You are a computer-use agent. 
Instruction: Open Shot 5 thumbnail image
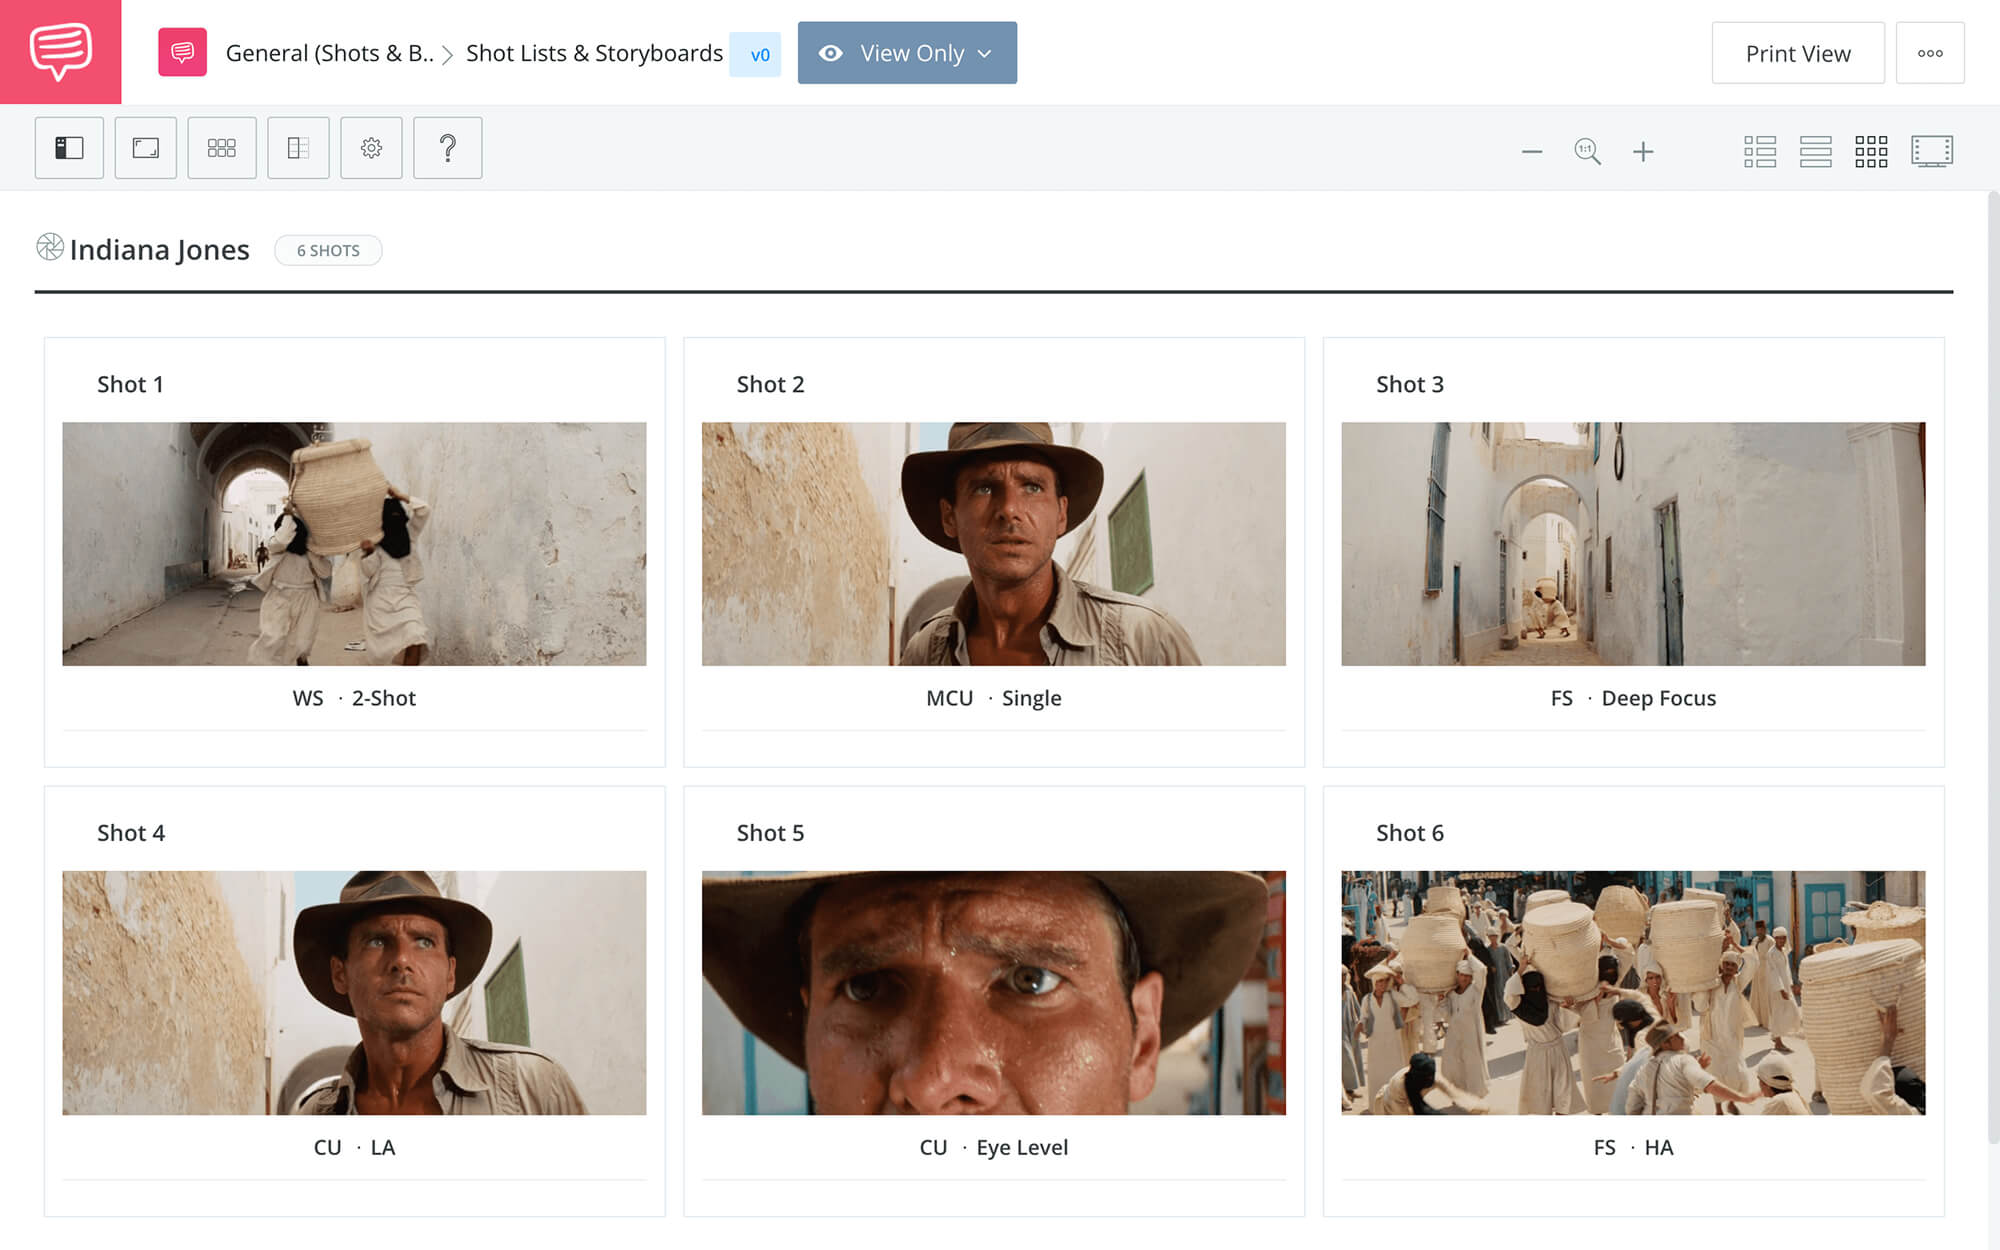point(994,993)
